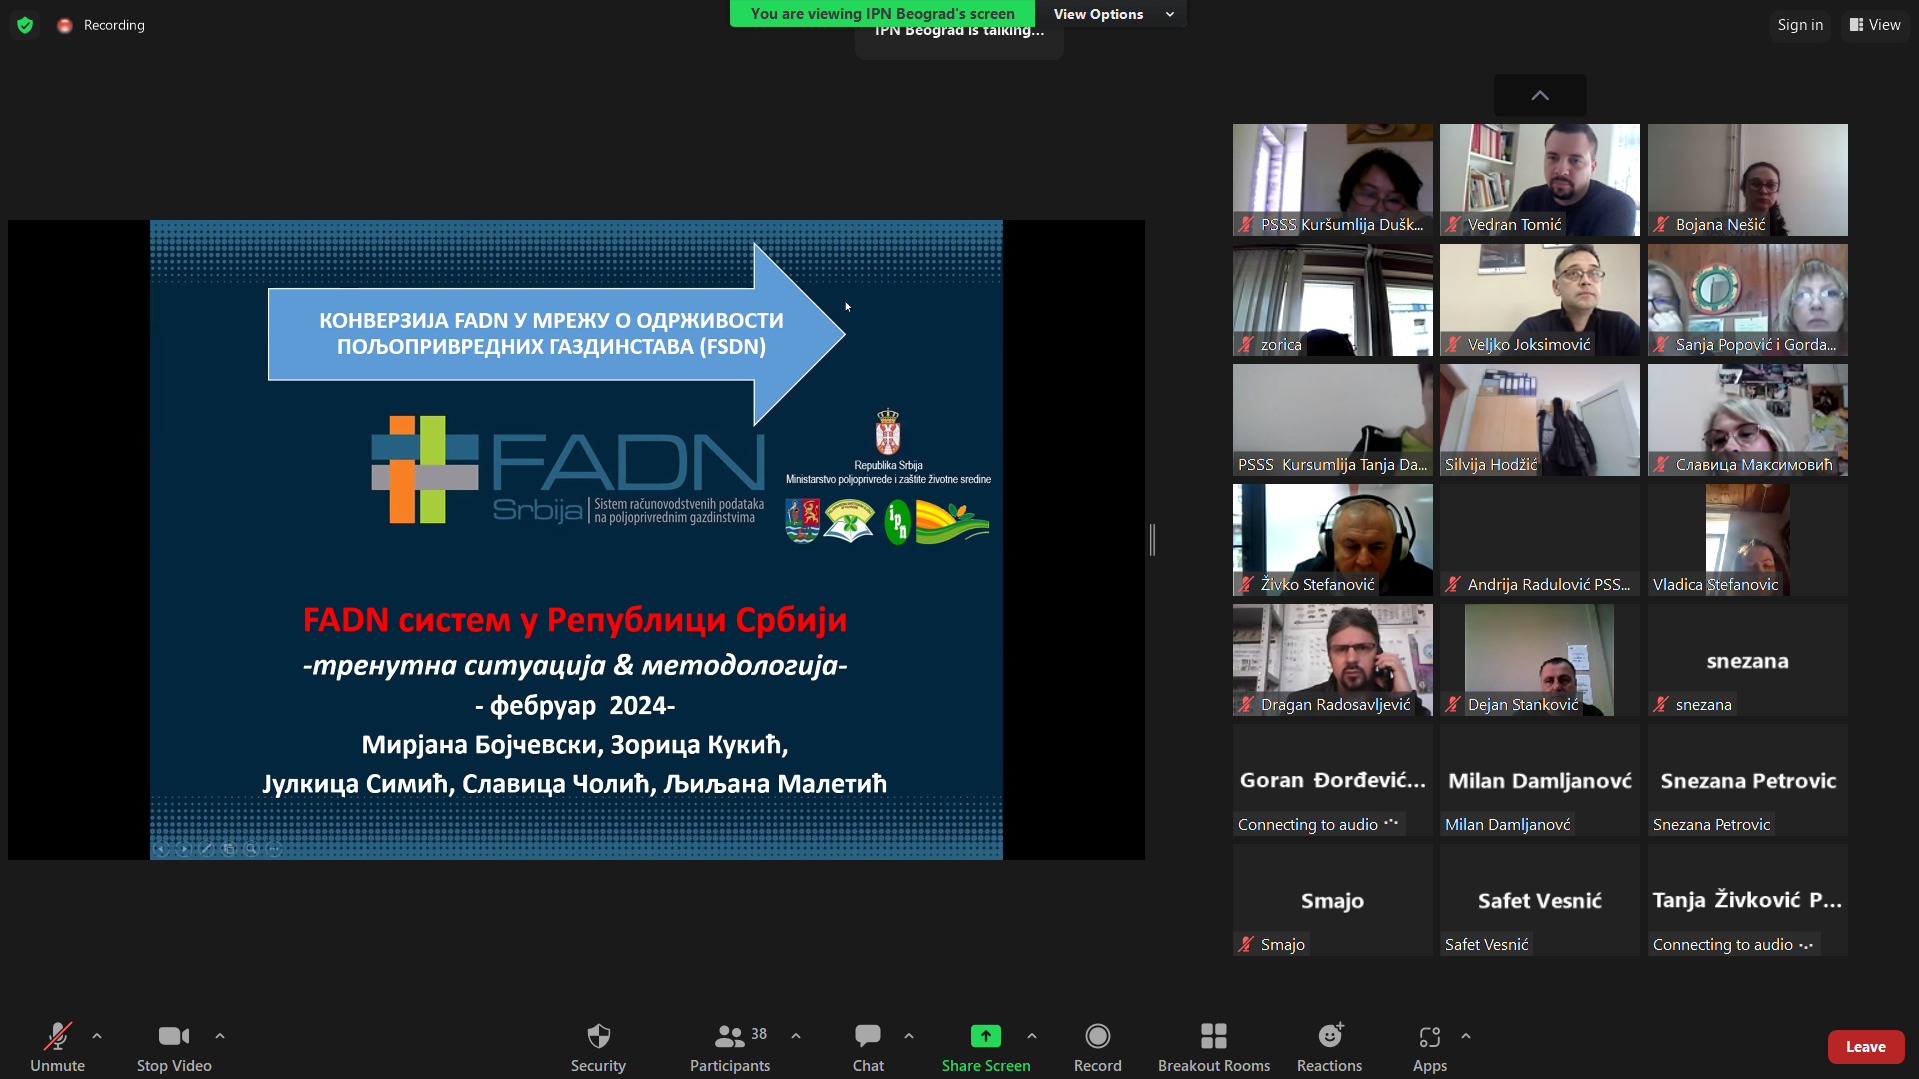Select Dragan Radosavljević's video tile
1919x1079 pixels.
[1333, 660]
